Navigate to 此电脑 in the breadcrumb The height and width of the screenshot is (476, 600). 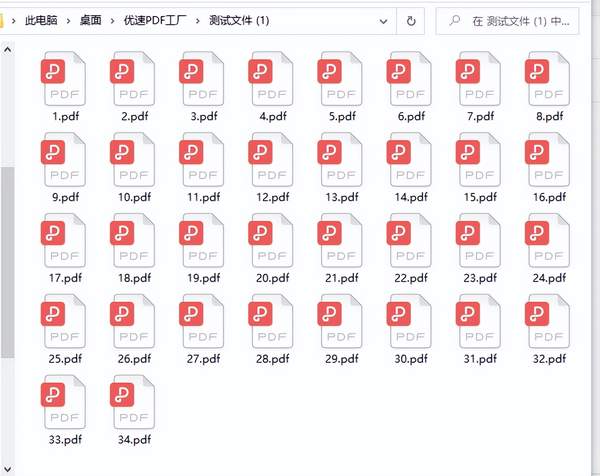[x=40, y=20]
